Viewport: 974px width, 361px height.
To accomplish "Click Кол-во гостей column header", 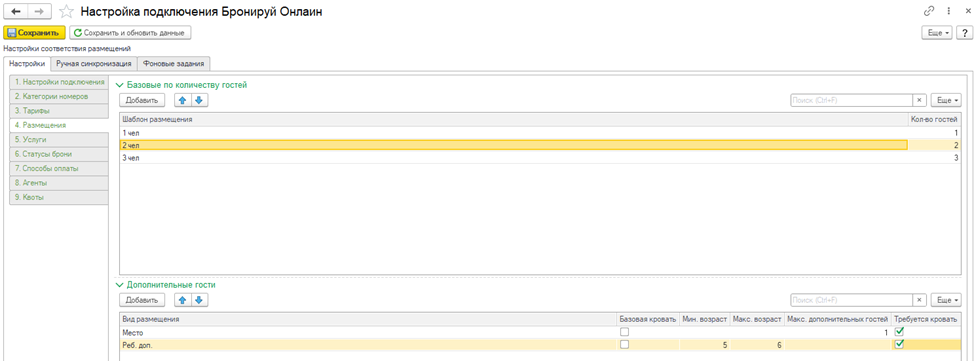I will point(935,119).
